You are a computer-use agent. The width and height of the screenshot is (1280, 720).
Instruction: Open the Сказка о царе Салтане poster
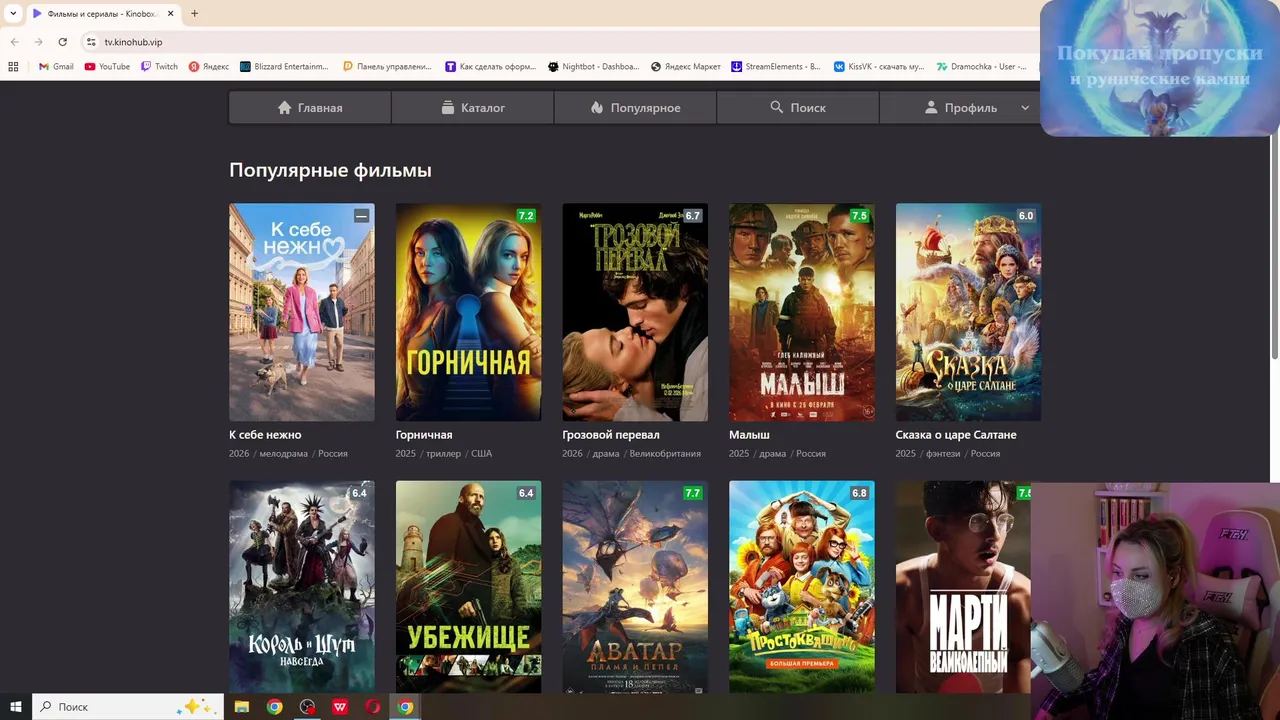pyautogui.click(x=968, y=312)
